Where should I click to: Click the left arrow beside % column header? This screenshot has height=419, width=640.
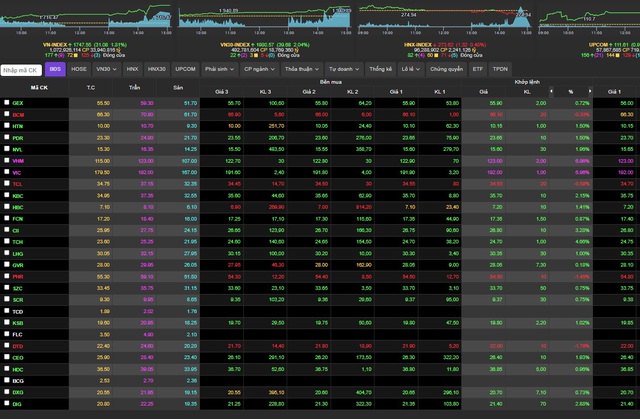549,91
